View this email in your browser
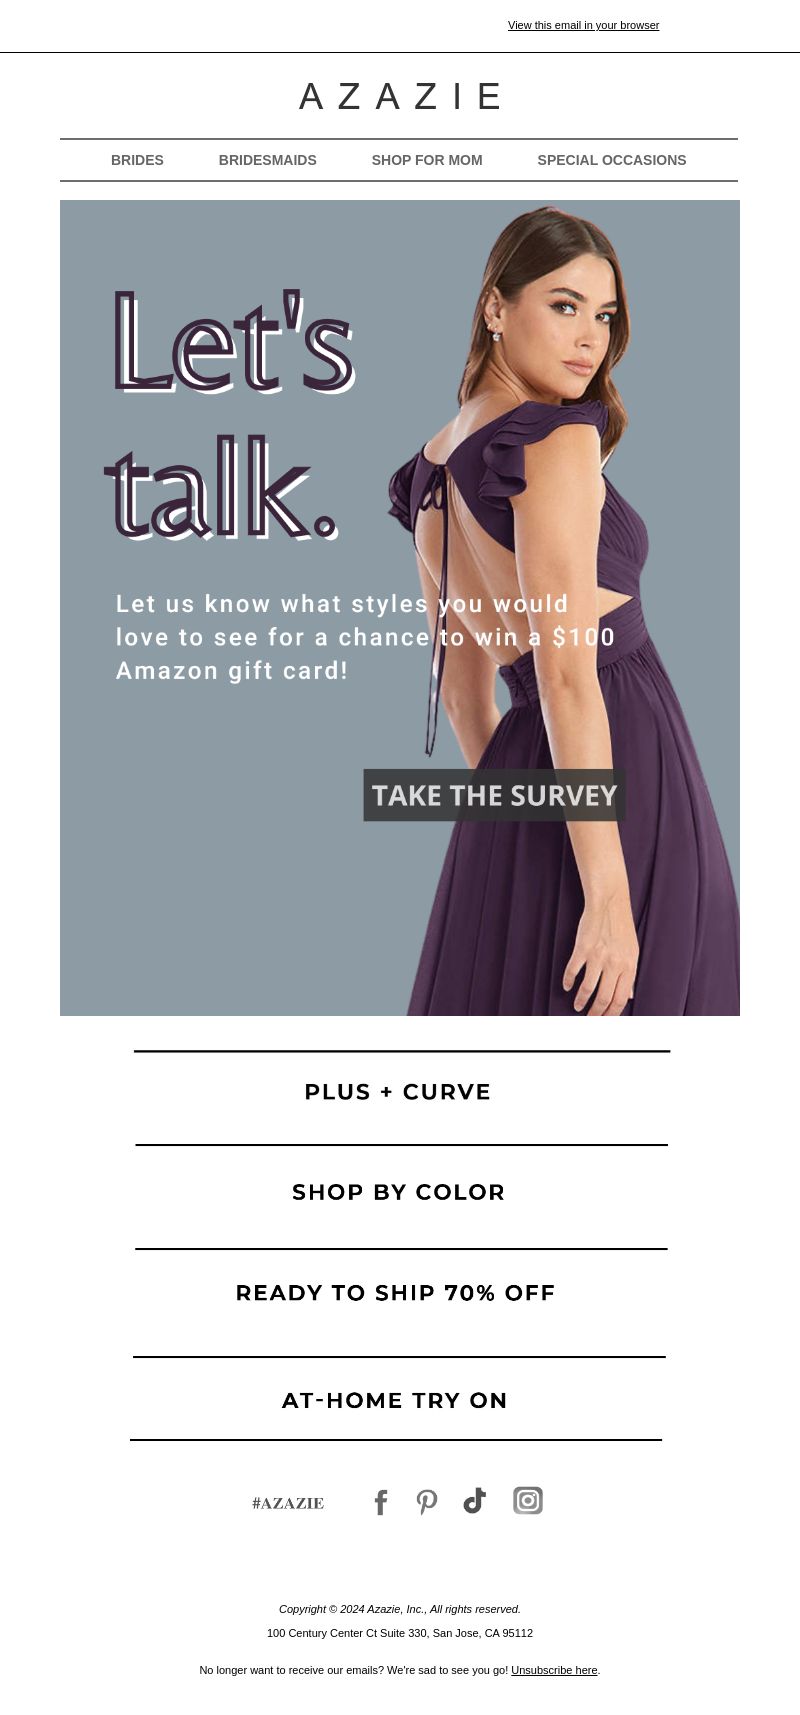Image resolution: width=800 pixels, height=1715 pixels. pyautogui.click(x=584, y=25)
